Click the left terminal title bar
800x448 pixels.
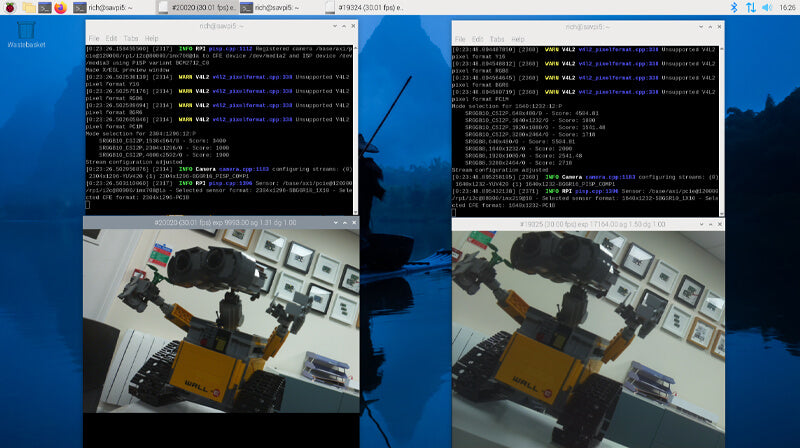(x=221, y=26)
